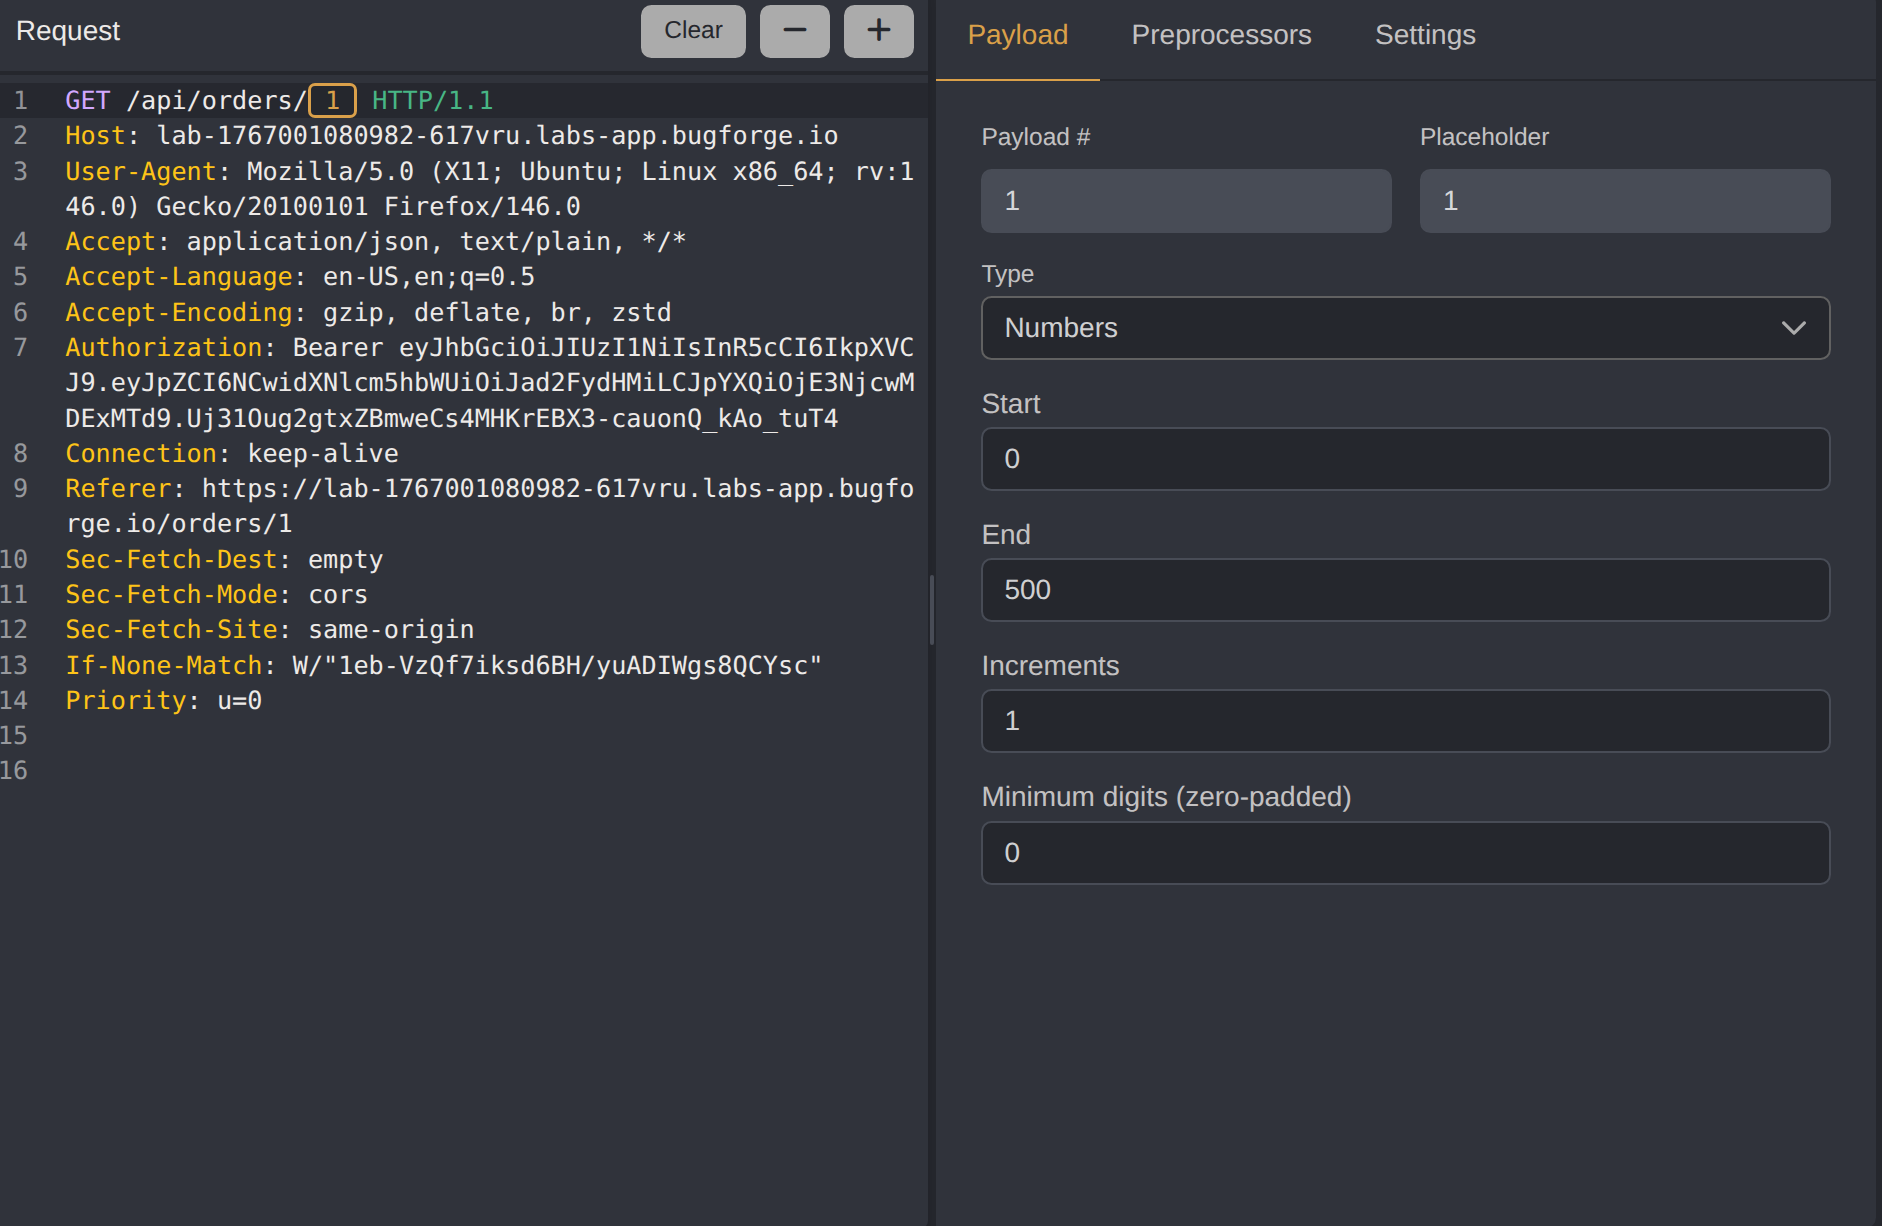Focus the Payload # field
1882x1226 pixels.
pyautogui.click(x=1186, y=201)
